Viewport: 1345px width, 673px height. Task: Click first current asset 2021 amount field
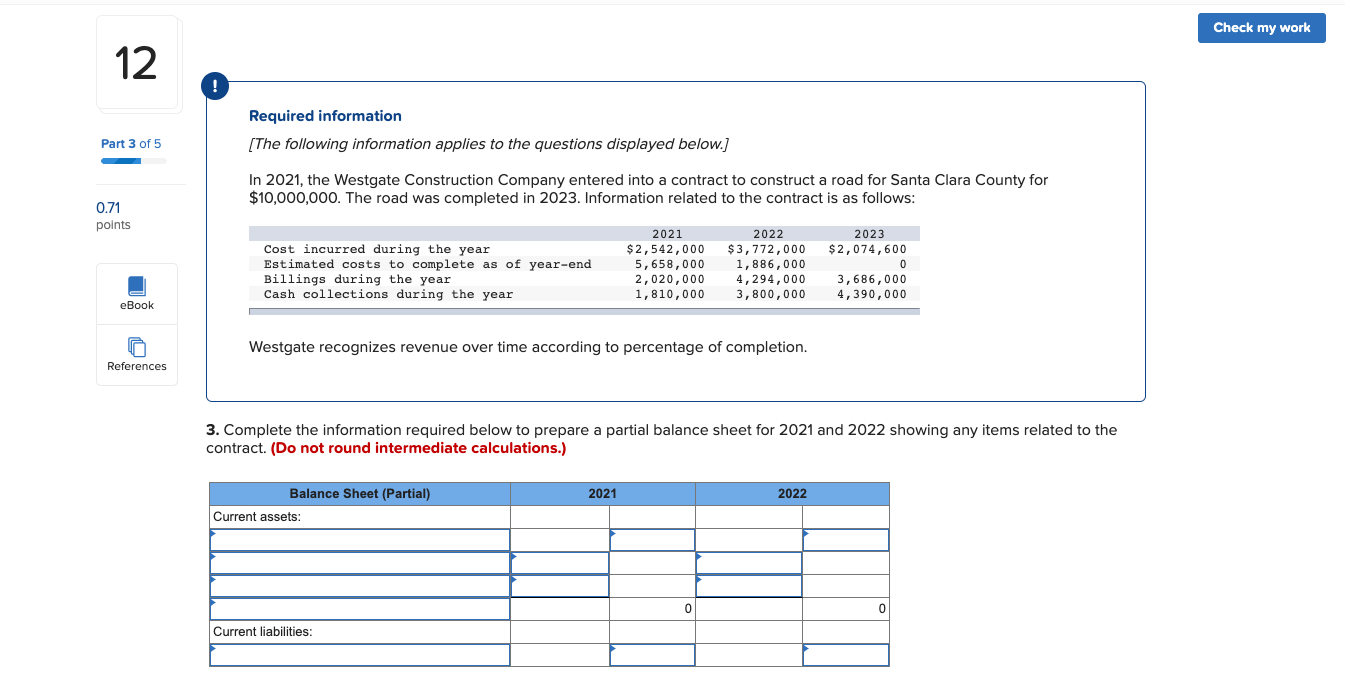pyautogui.click(x=652, y=540)
